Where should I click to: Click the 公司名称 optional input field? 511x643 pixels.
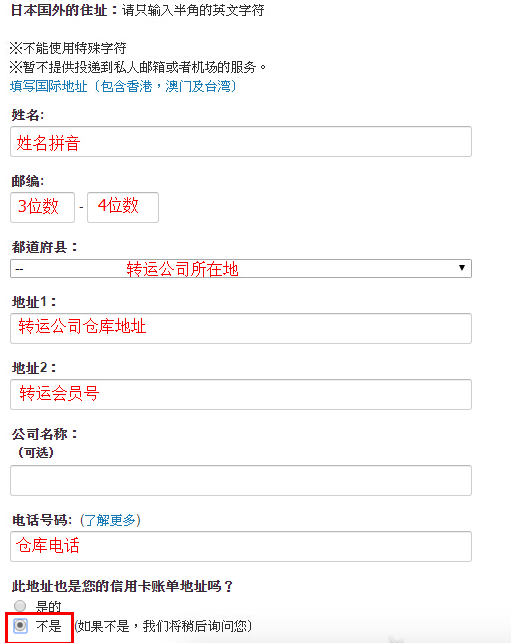[x=241, y=481]
